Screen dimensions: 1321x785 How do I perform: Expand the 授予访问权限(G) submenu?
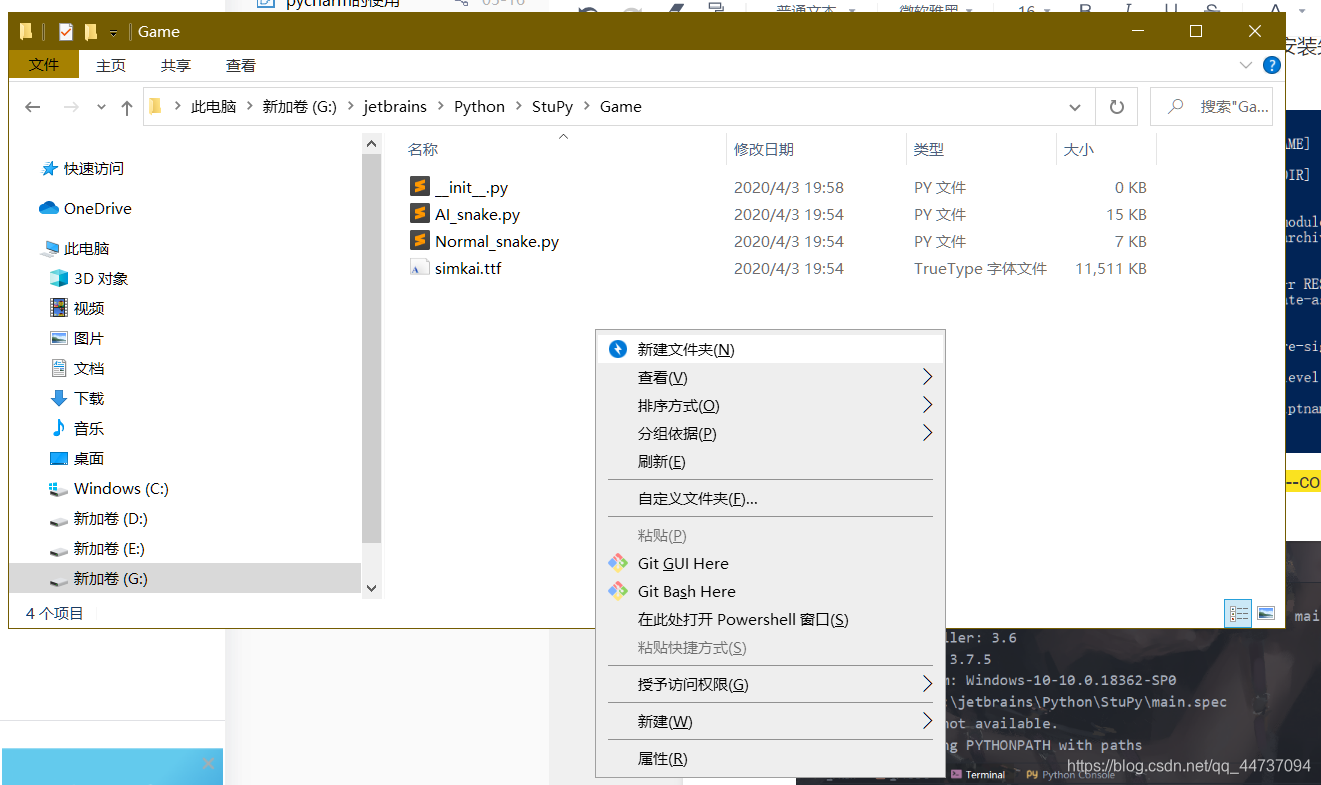(927, 684)
